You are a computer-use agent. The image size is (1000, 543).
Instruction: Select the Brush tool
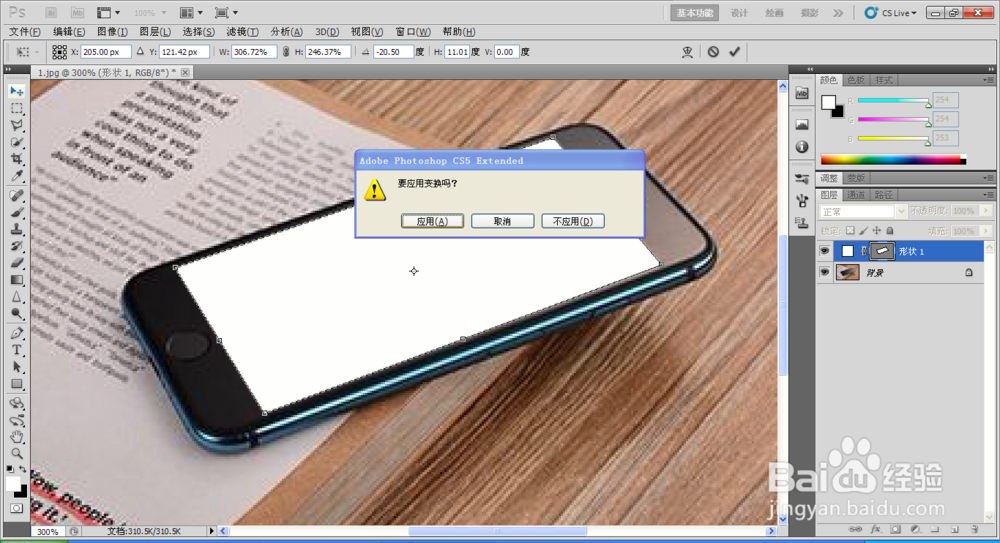click(x=17, y=212)
